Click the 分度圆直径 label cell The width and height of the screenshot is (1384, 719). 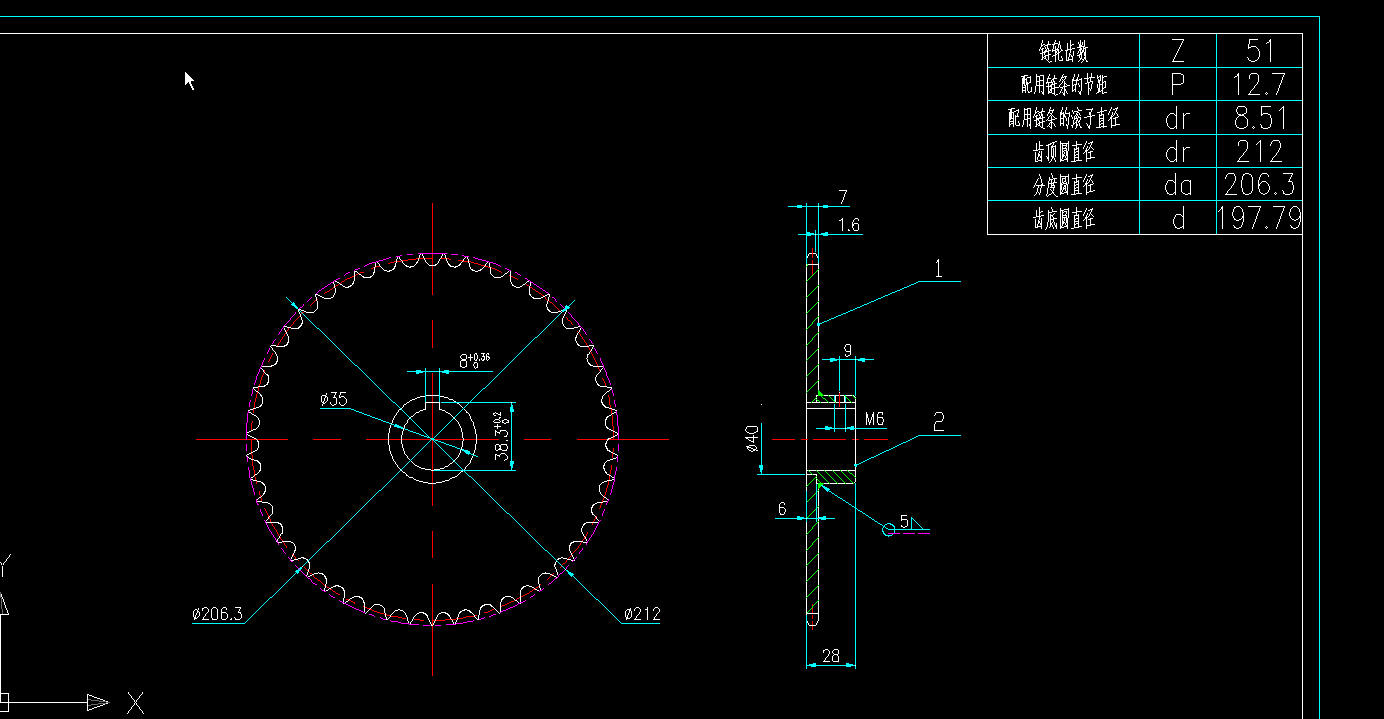[x=1063, y=185]
